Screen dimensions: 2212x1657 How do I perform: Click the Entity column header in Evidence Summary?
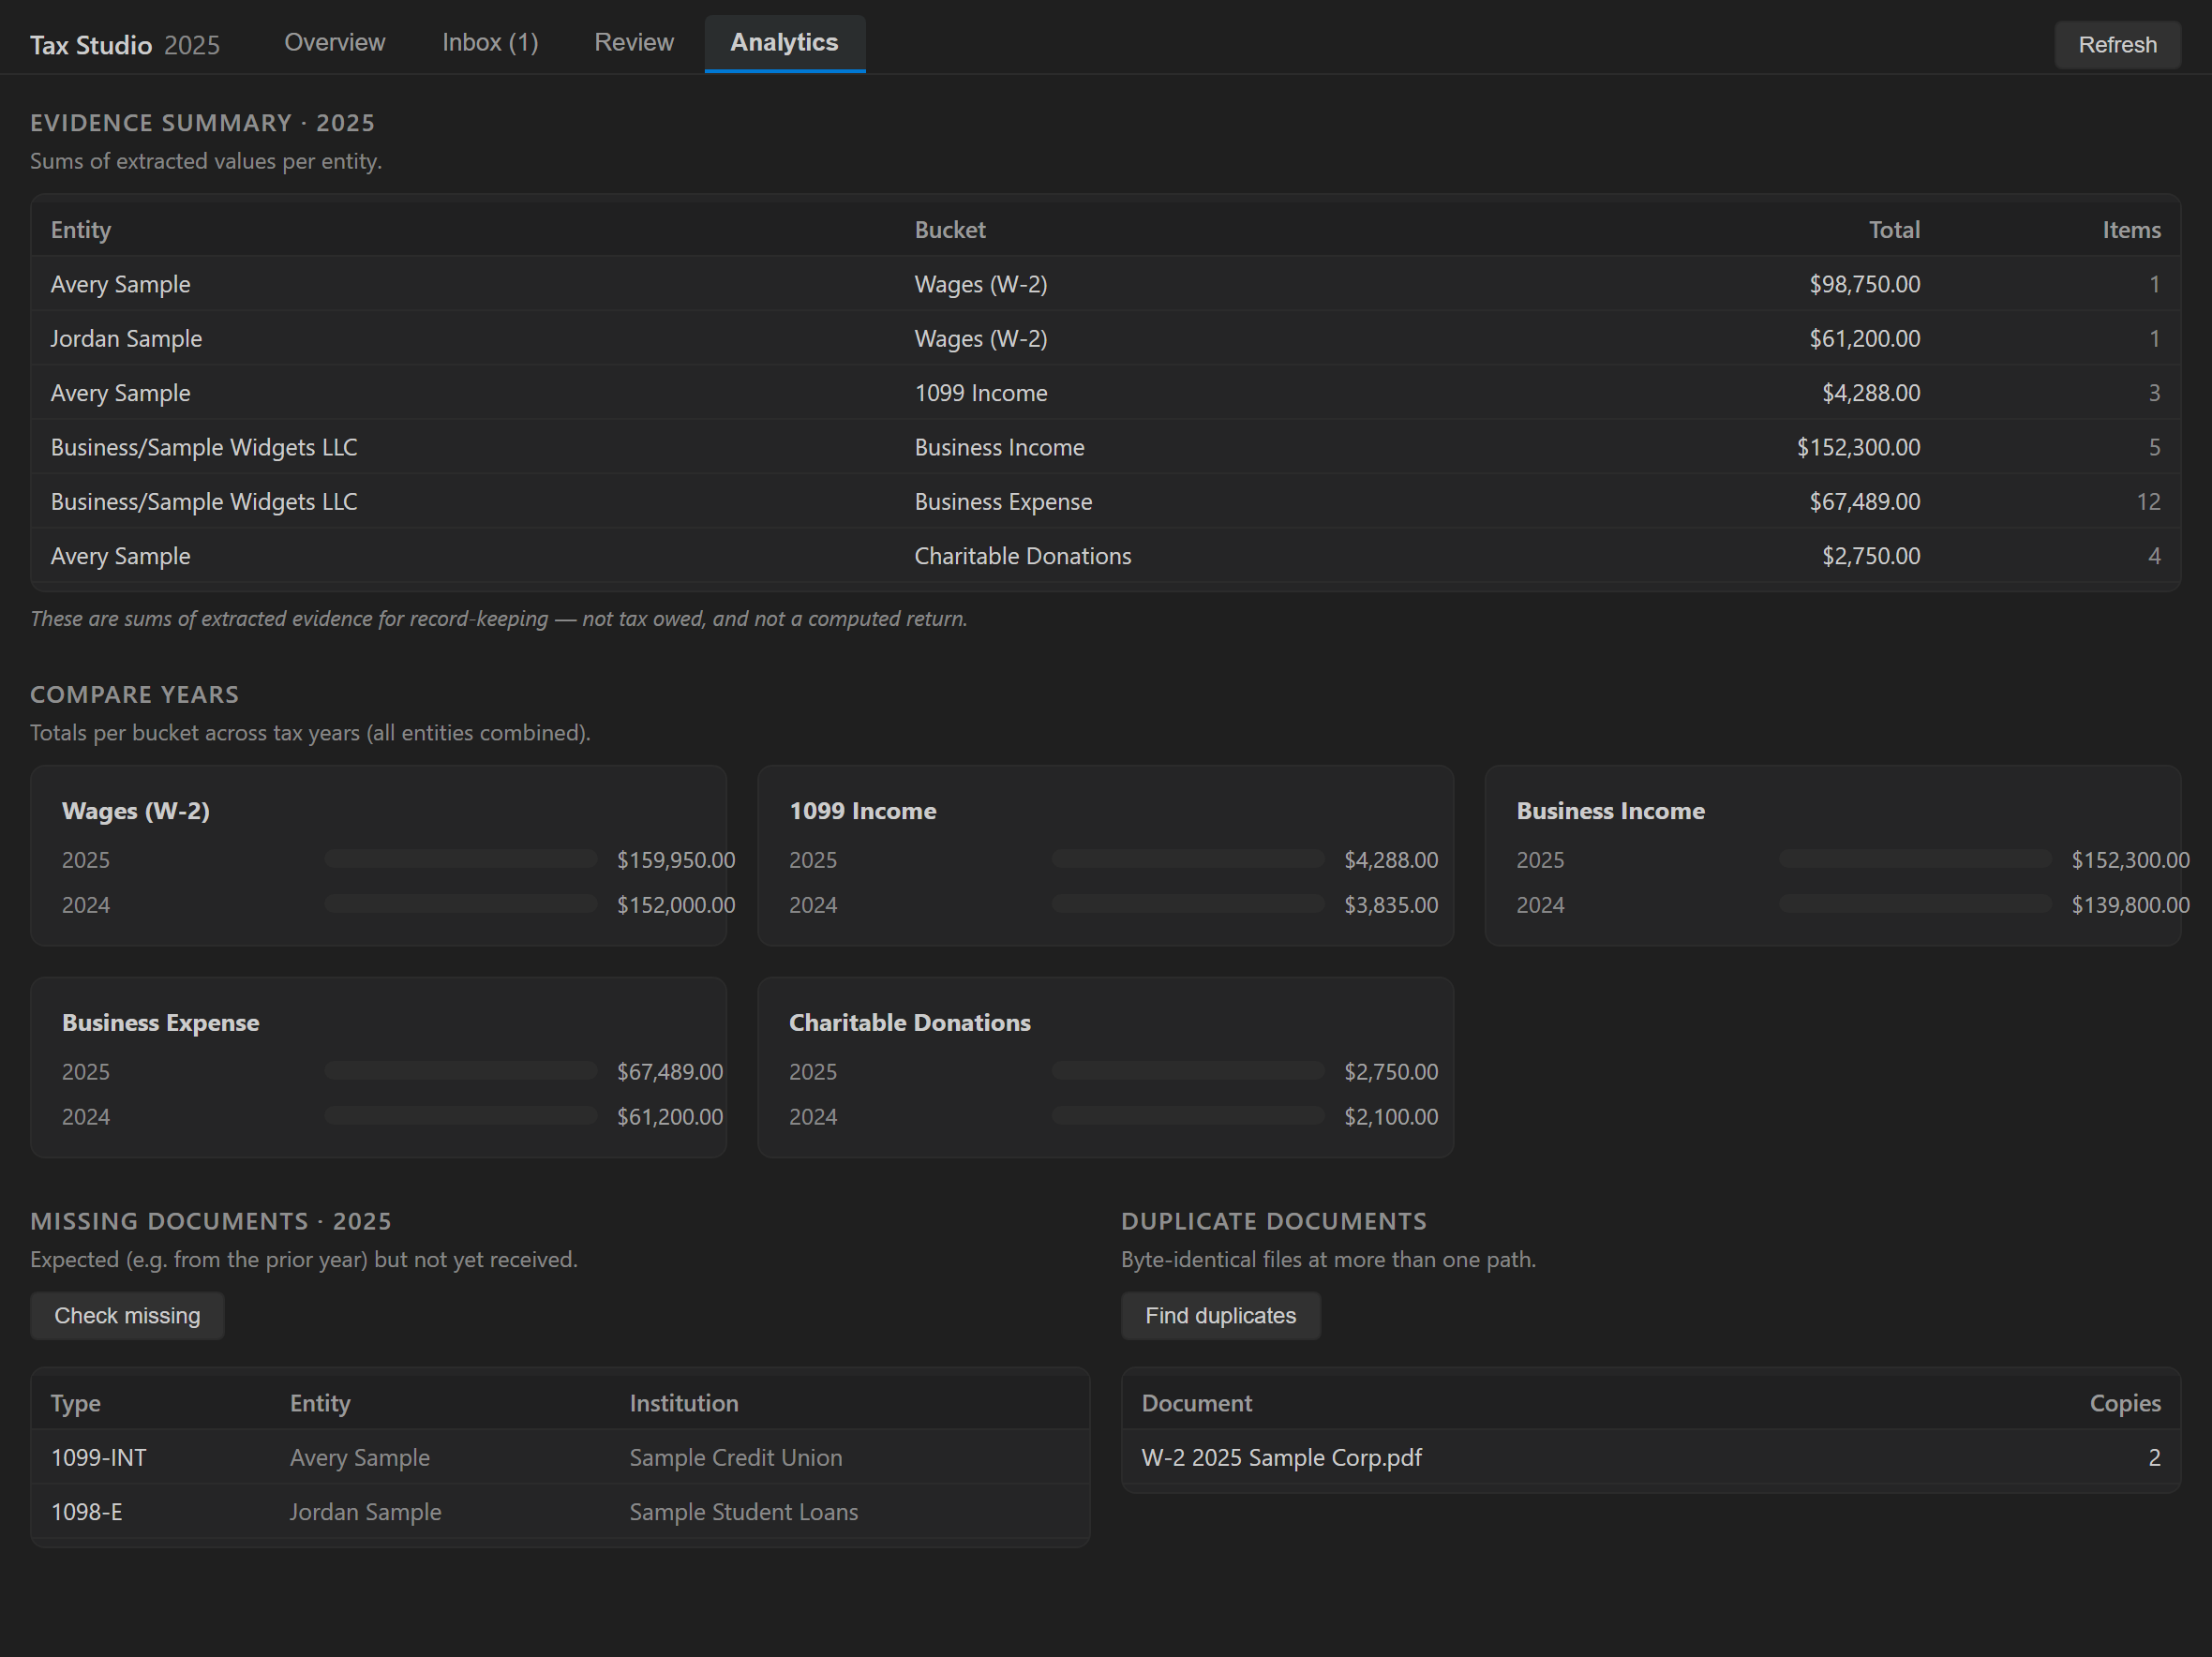(81, 230)
